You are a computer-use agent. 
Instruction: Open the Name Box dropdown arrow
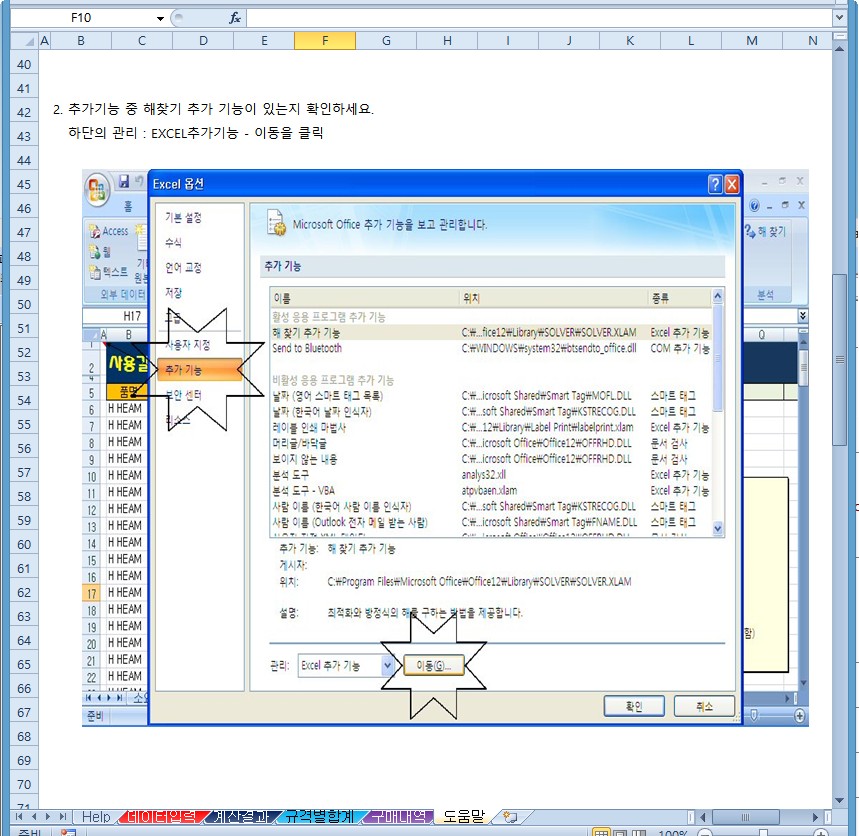(x=160, y=18)
